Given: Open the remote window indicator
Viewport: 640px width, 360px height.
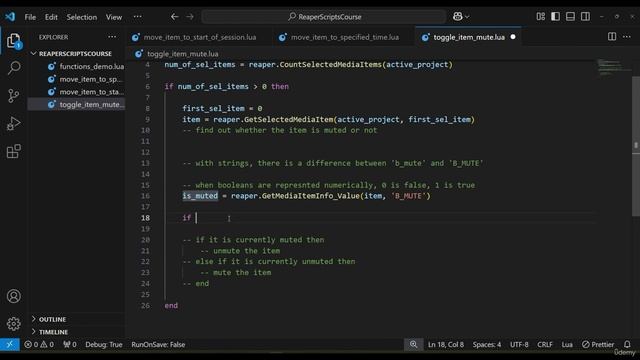Looking at the screenshot, I should click(9, 344).
